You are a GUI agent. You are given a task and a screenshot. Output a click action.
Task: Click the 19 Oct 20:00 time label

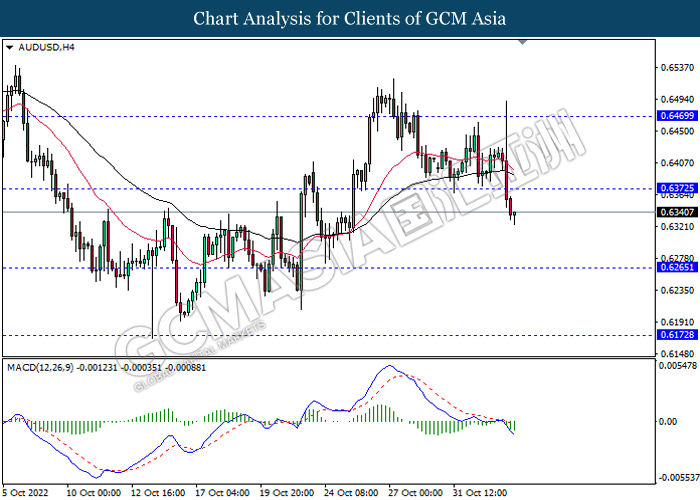(x=287, y=493)
